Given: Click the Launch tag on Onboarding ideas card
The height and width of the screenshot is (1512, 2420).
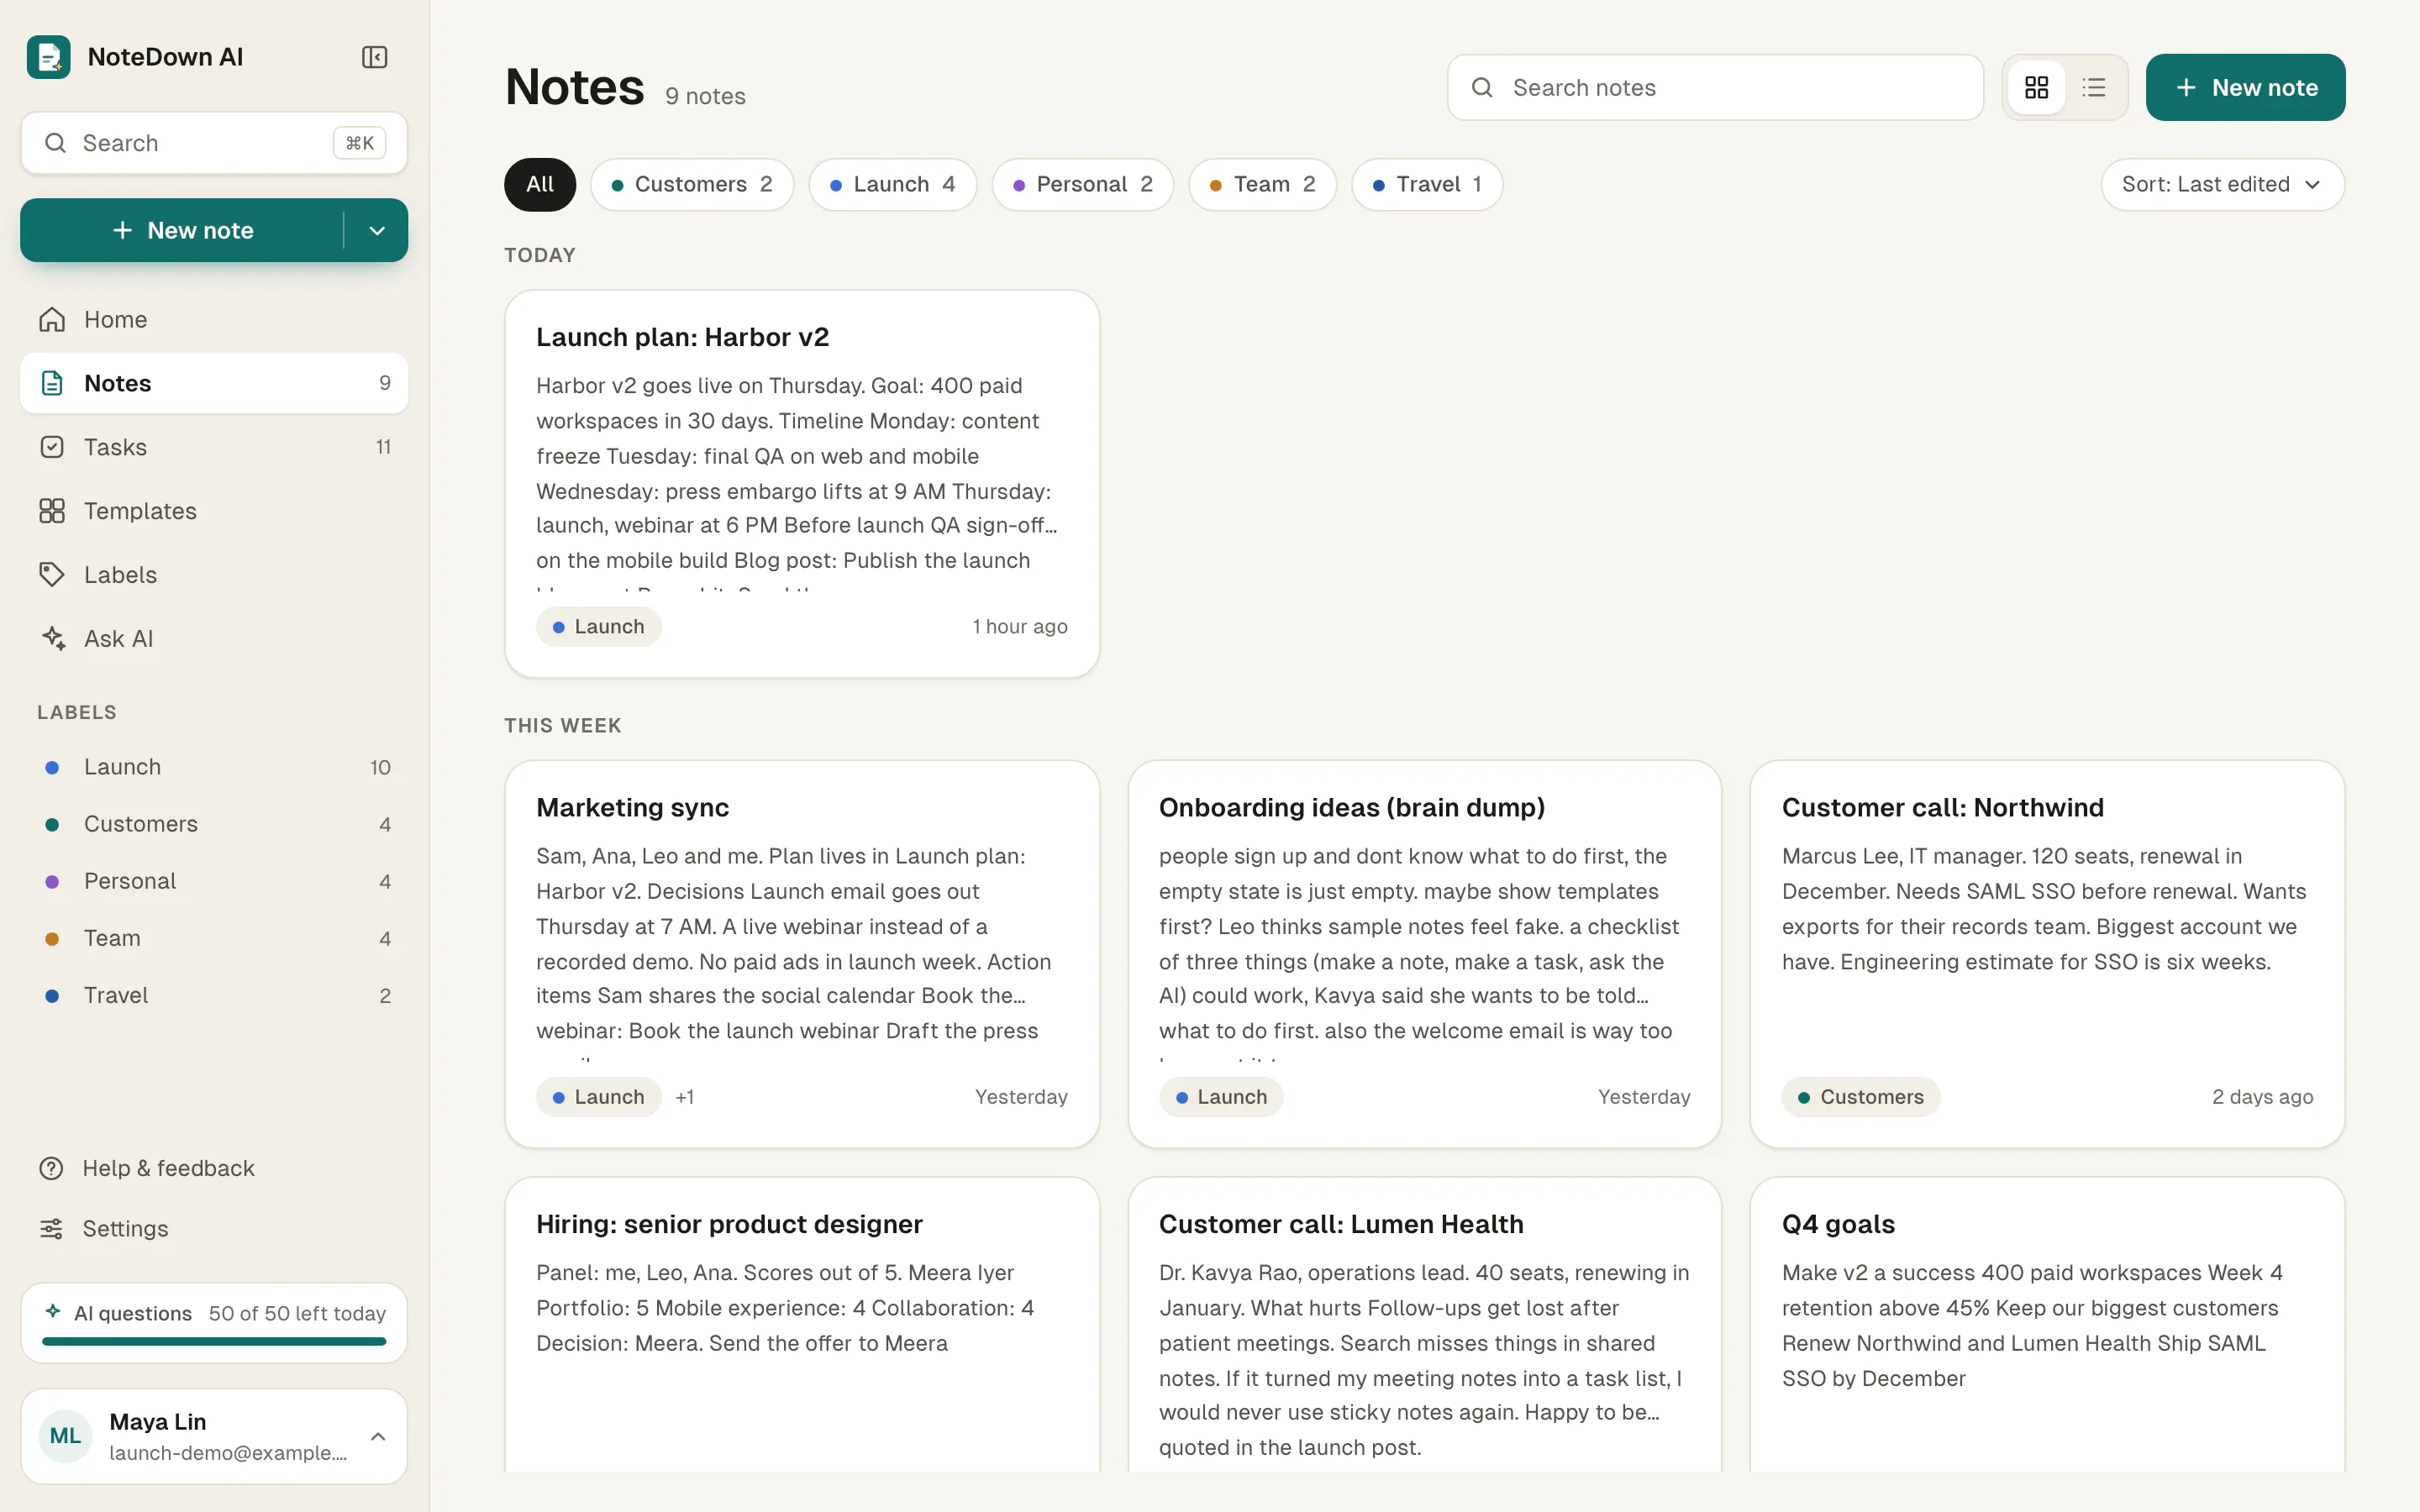Looking at the screenshot, I should [1221, 1097].
